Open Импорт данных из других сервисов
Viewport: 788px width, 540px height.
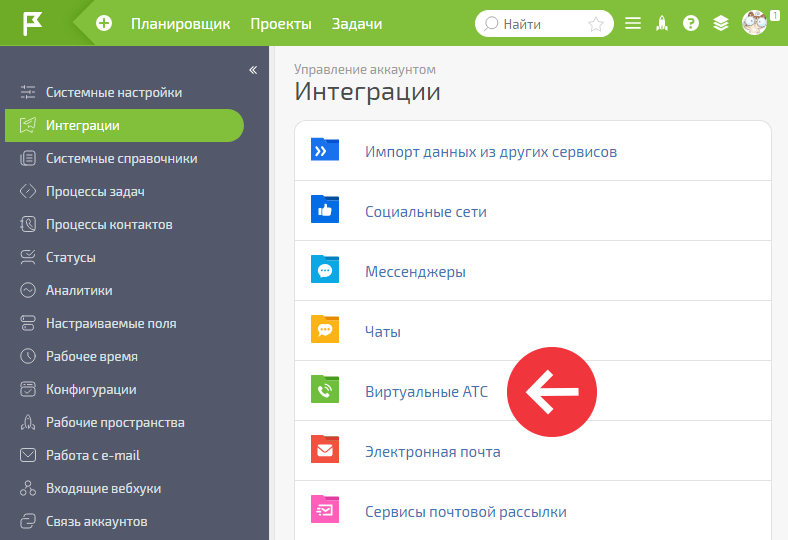point(533,151)
